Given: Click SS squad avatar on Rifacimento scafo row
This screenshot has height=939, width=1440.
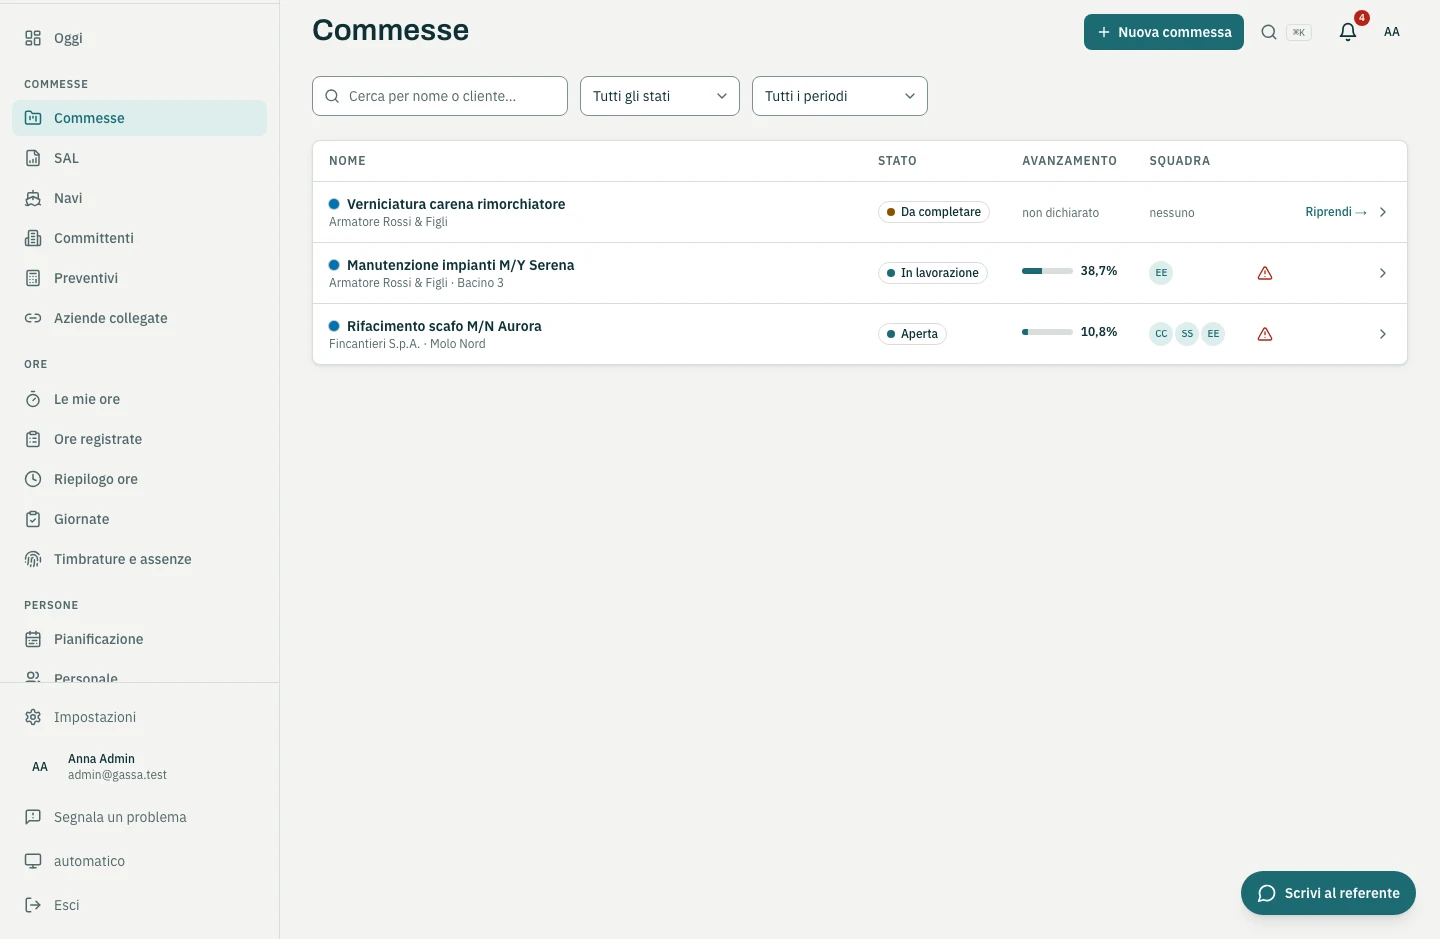Looking at the screenshot, I should [x=1187, y=334].
